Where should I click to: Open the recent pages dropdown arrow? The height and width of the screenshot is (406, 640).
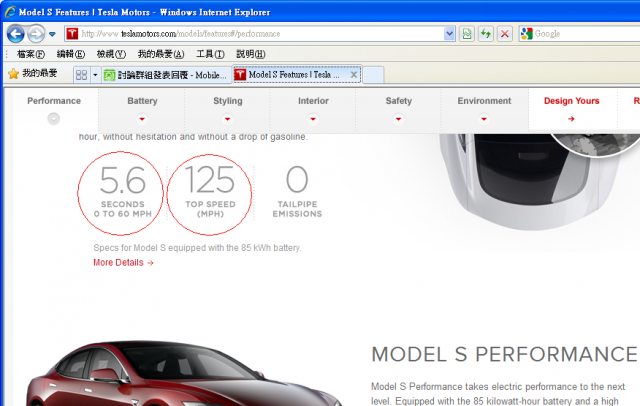(x=52, y=34)
